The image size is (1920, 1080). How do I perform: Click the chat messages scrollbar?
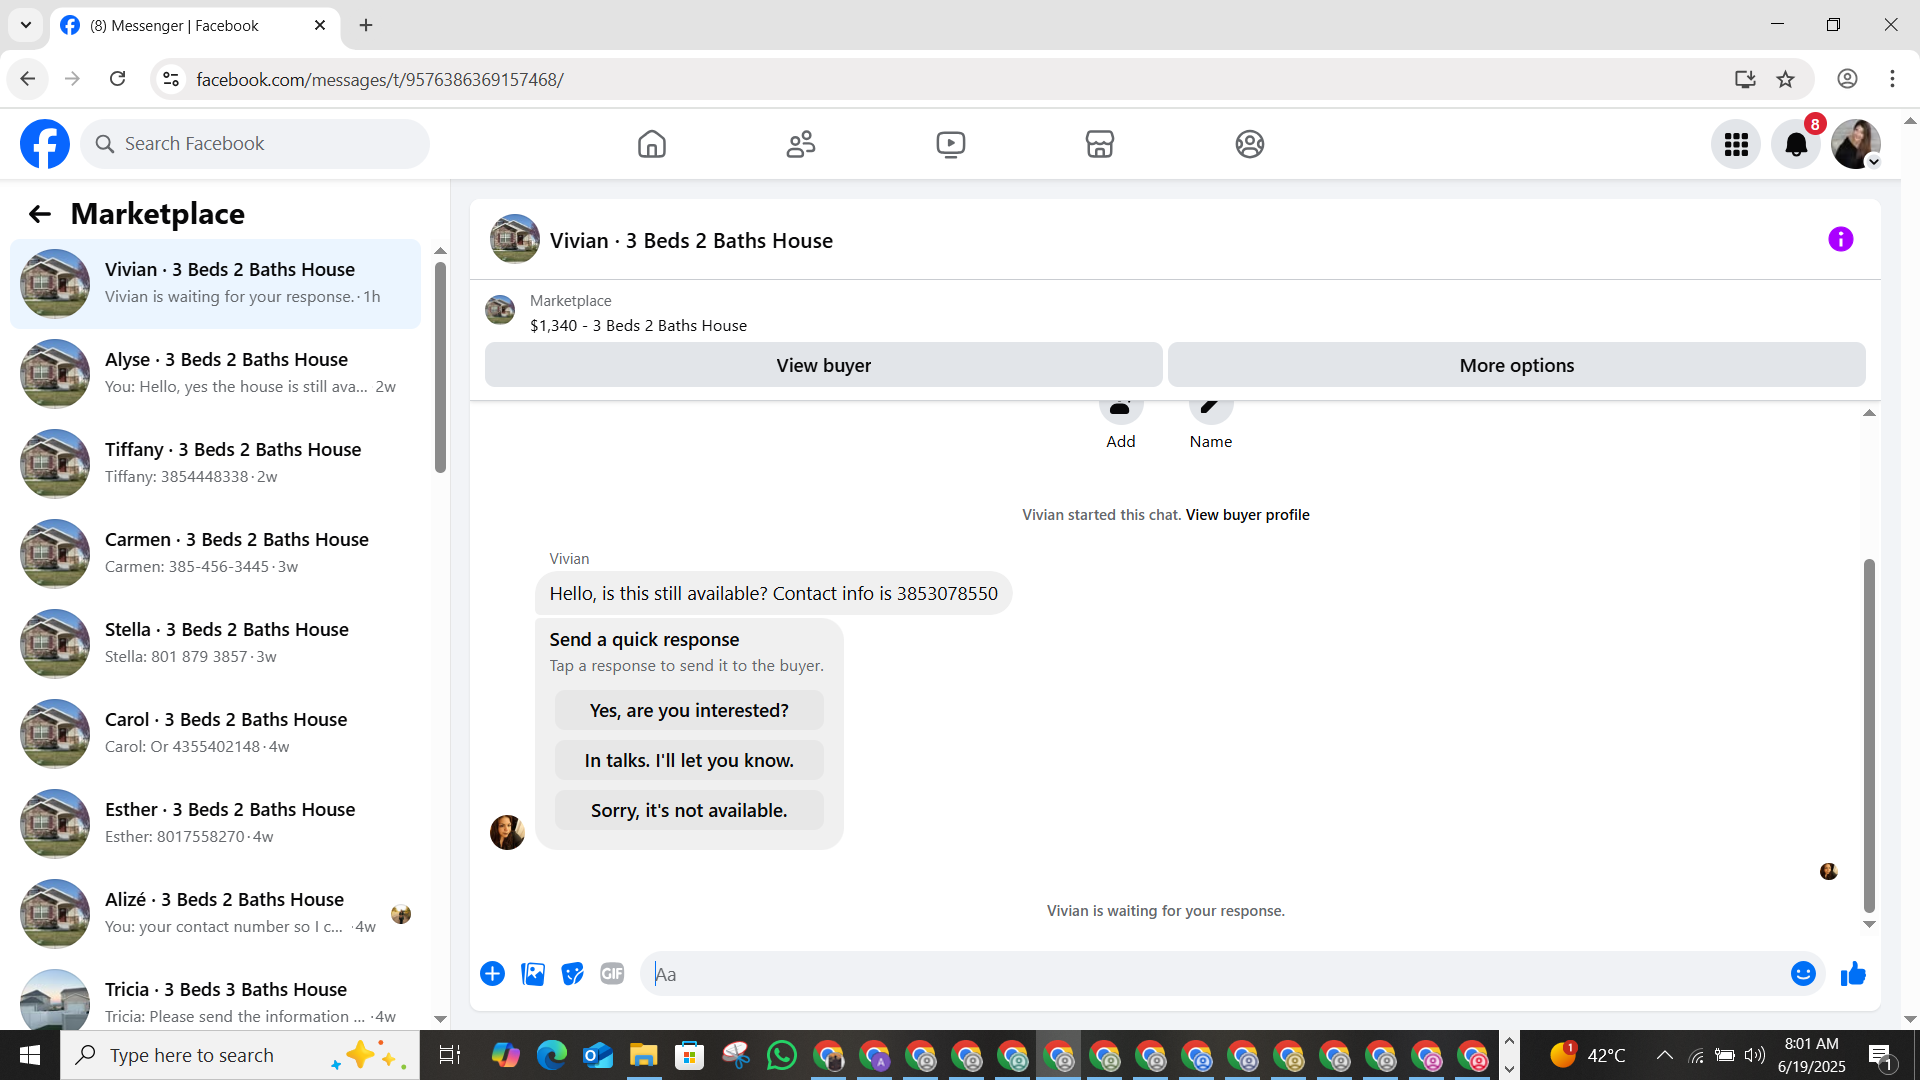click(x=1869, y=735)
